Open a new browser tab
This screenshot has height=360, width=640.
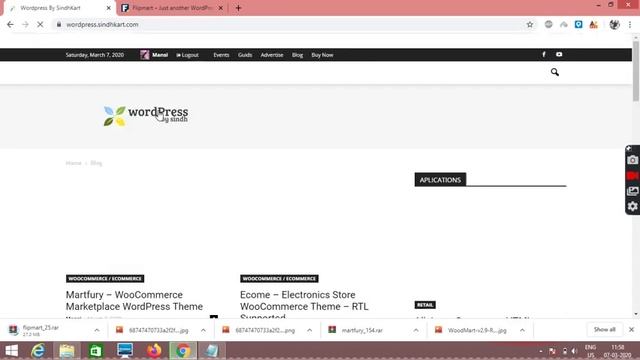point(238,8)
